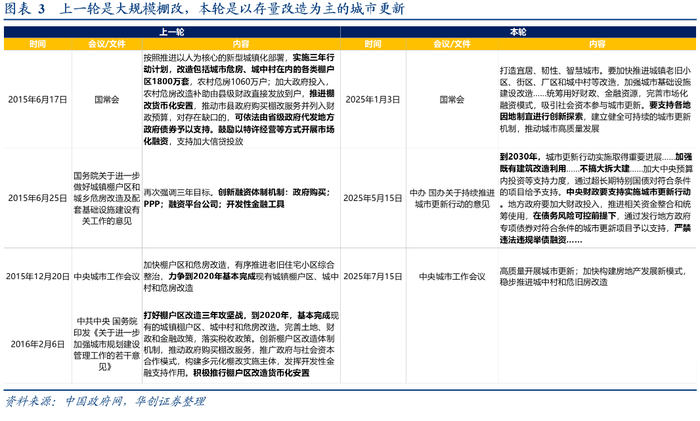The width and height of the screenshot is (700, 421).
Task: Click the 2015年6月17日 date cell
Action: (x=38, y=100)
